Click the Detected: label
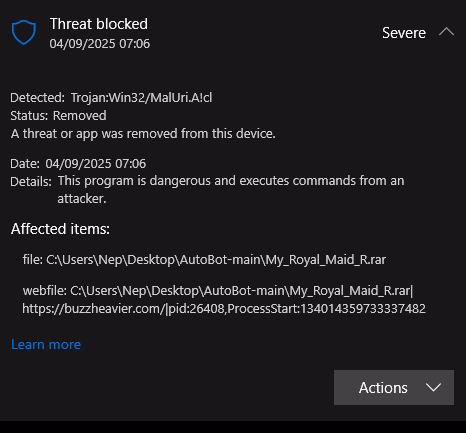 pos(37,98)
